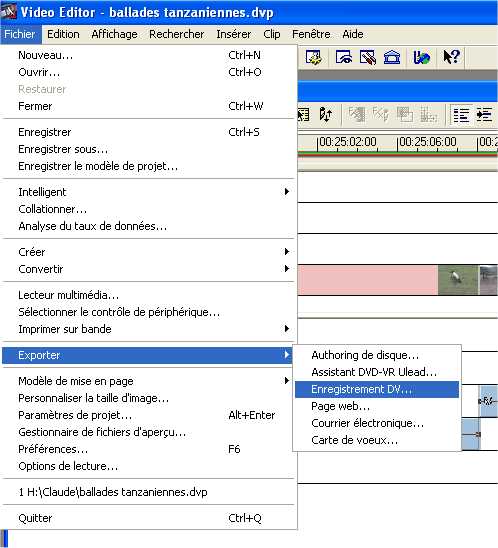Click the window with yellow star icon
Image resolution: width=498 pixels, height=548 pixels.
[313, 57]
